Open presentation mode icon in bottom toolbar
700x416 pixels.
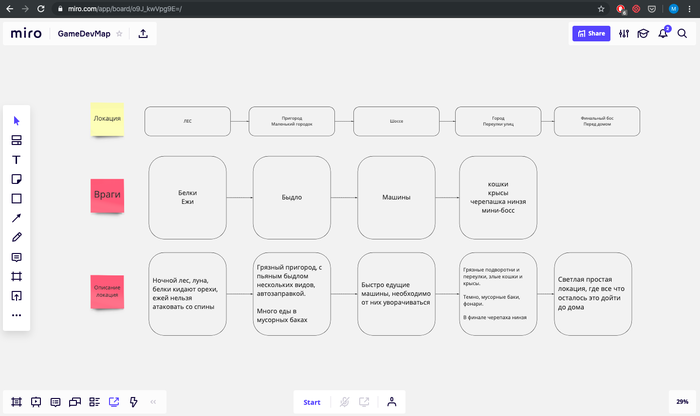(x=36, y=402)
